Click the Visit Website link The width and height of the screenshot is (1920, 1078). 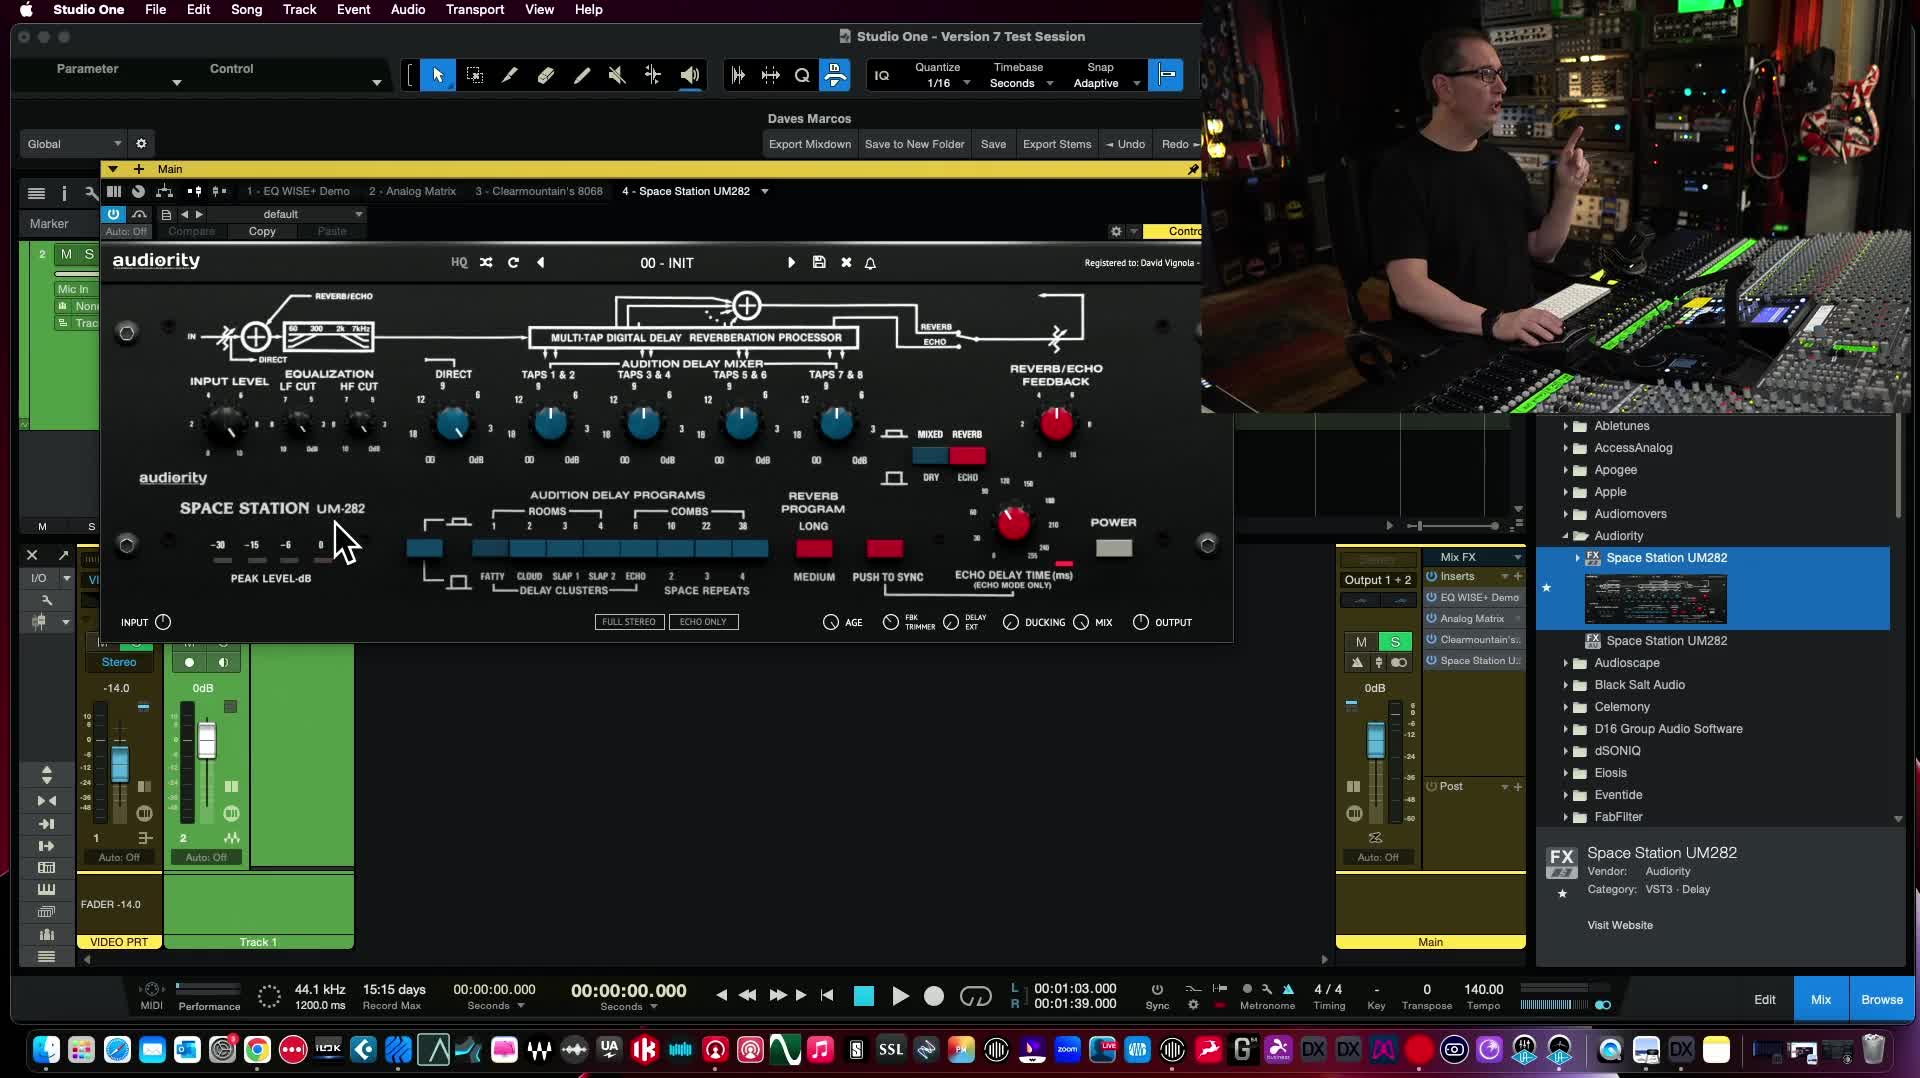point(1619,925)
